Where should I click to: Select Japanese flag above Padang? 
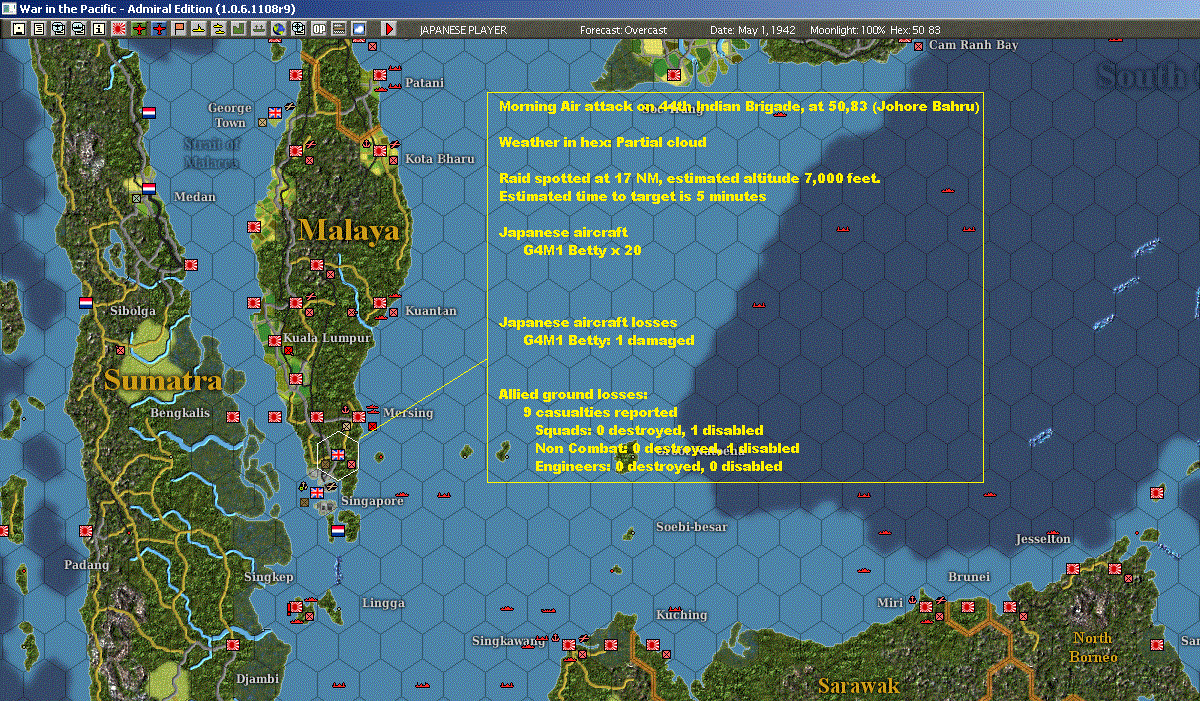pyautogui.click(x=86, y=530)
